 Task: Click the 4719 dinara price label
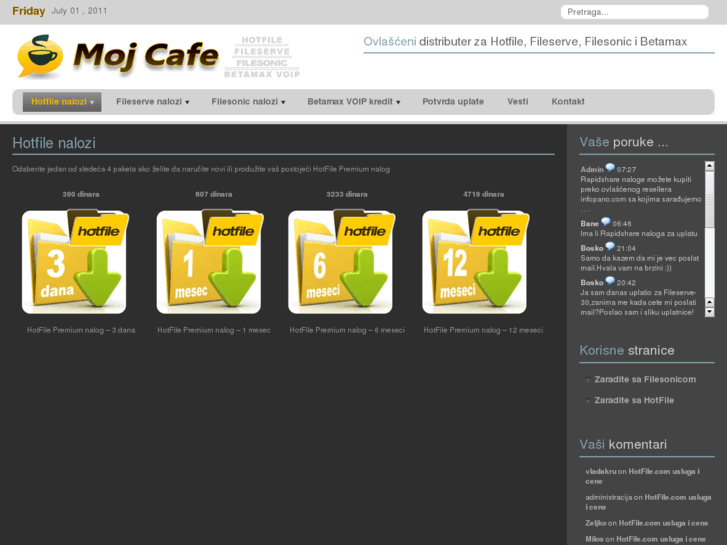[483, 194]
